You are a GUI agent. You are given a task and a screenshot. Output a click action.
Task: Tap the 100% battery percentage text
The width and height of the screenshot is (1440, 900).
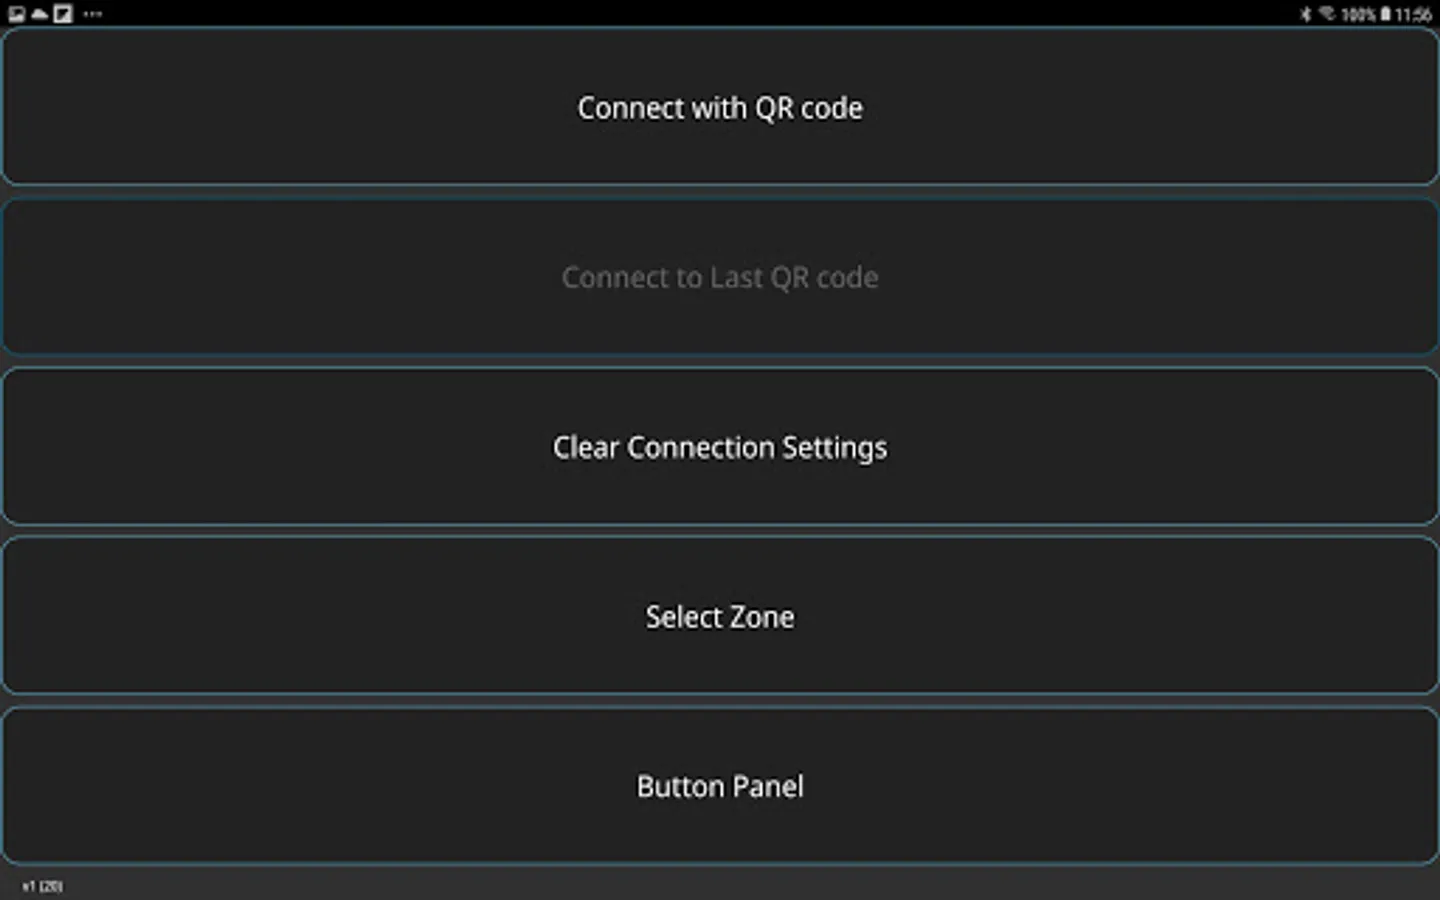pyautogui.click(x=1358, y=14)
